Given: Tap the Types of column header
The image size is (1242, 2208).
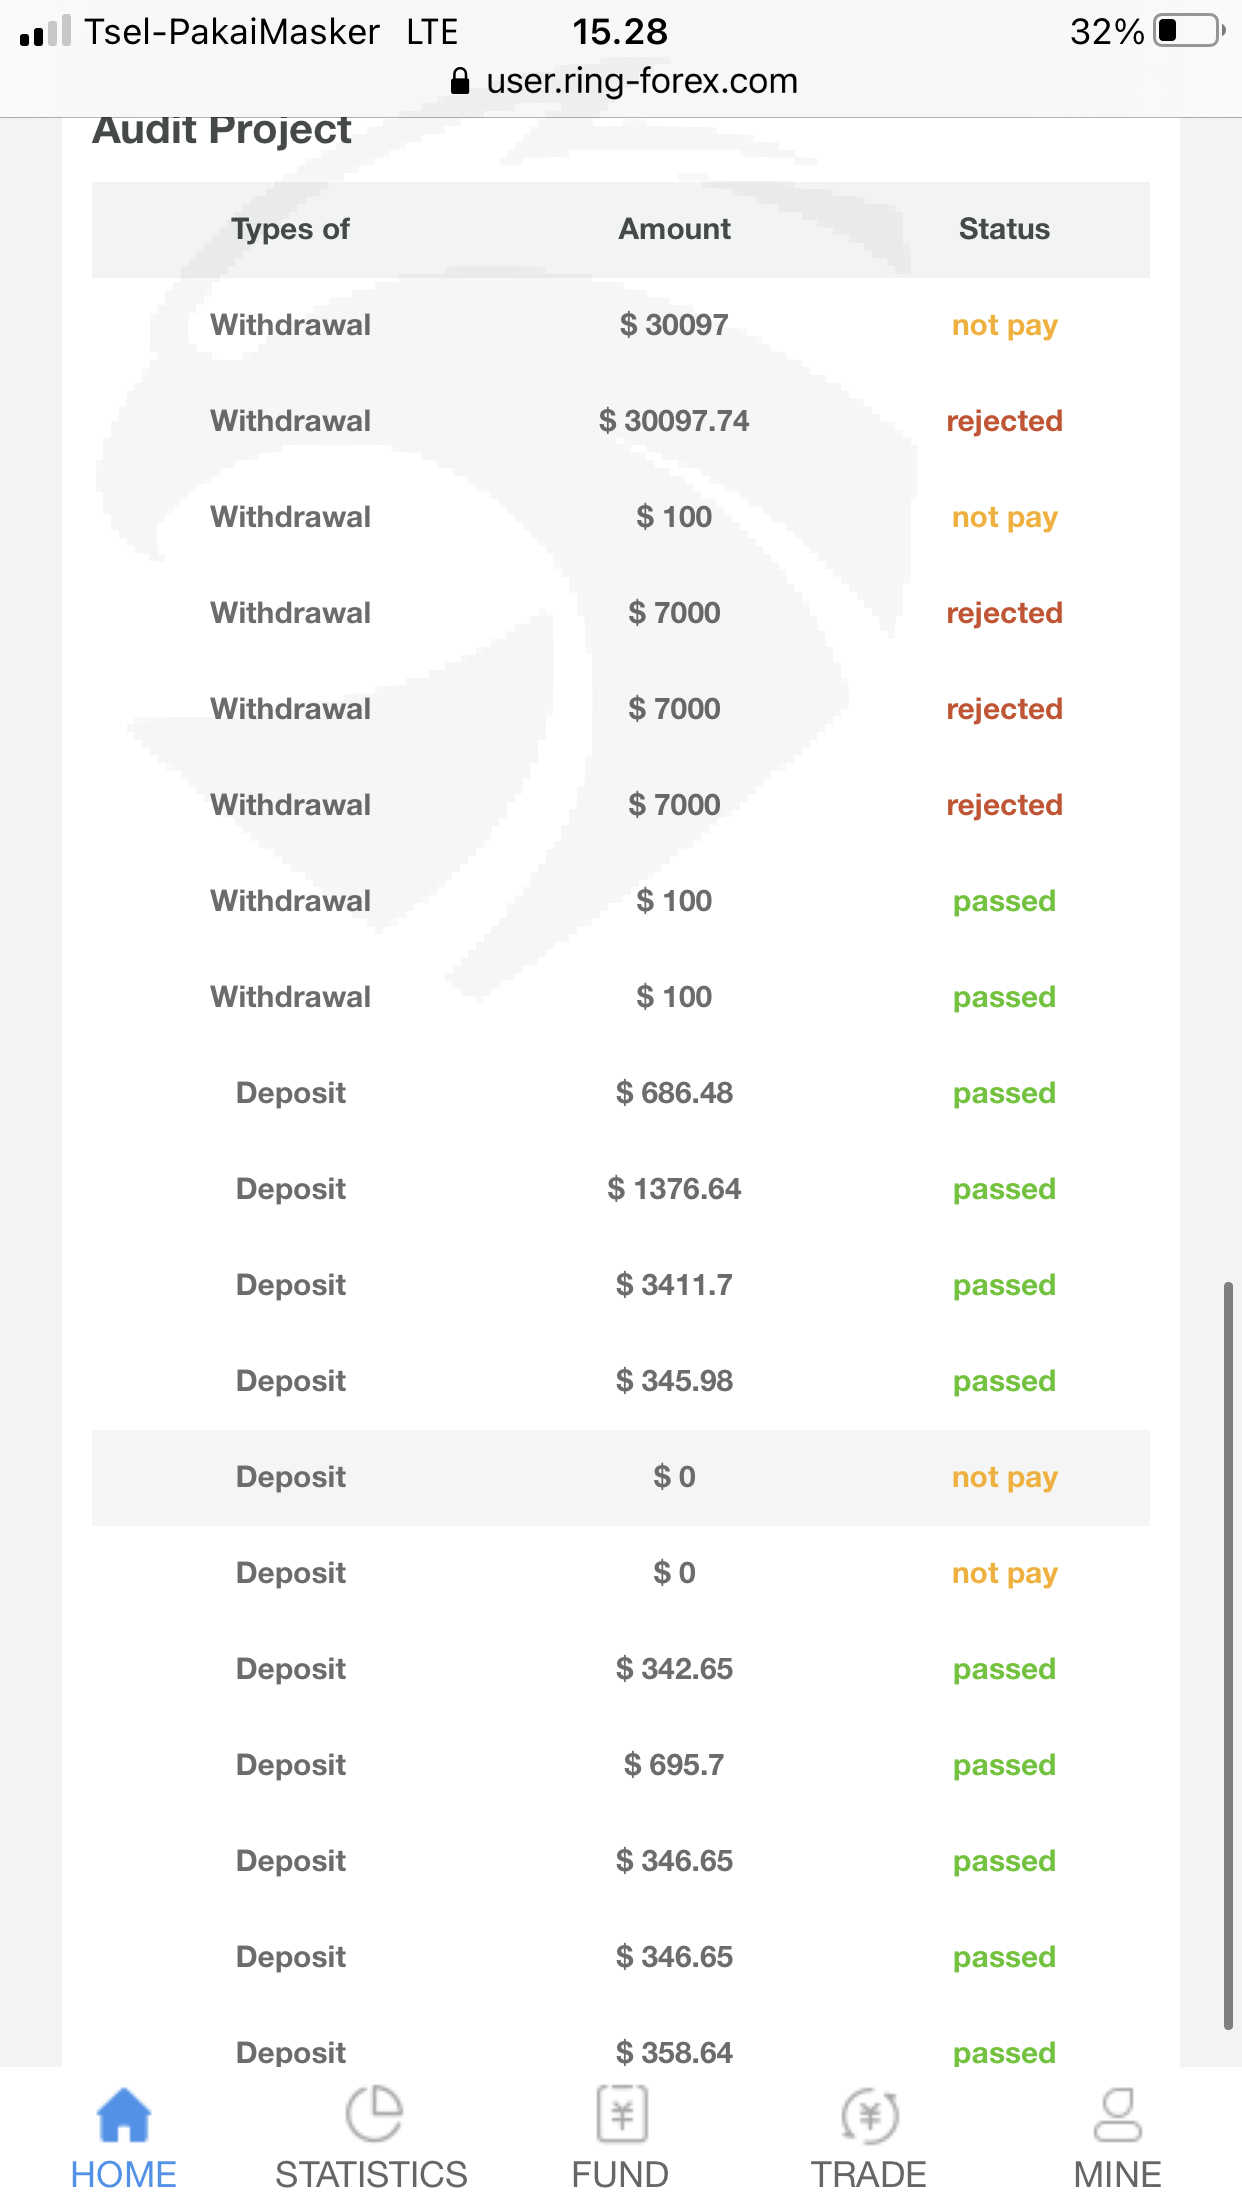Looking at the screenshot, I should click(x=290, y=229).
